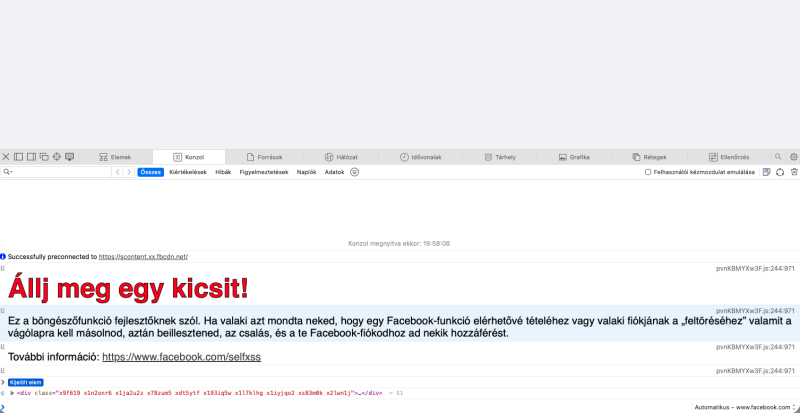Open source link beside Állj meg heading

point(755,269)
